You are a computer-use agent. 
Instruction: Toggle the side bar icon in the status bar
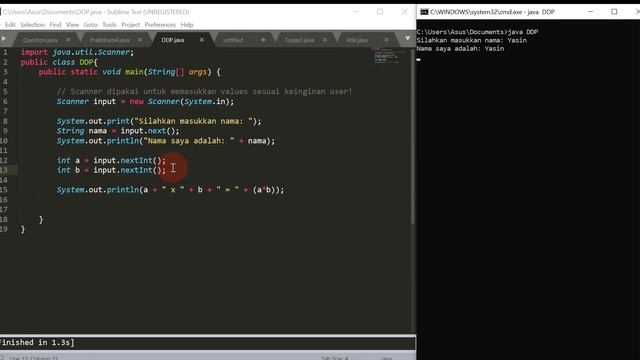2,358
